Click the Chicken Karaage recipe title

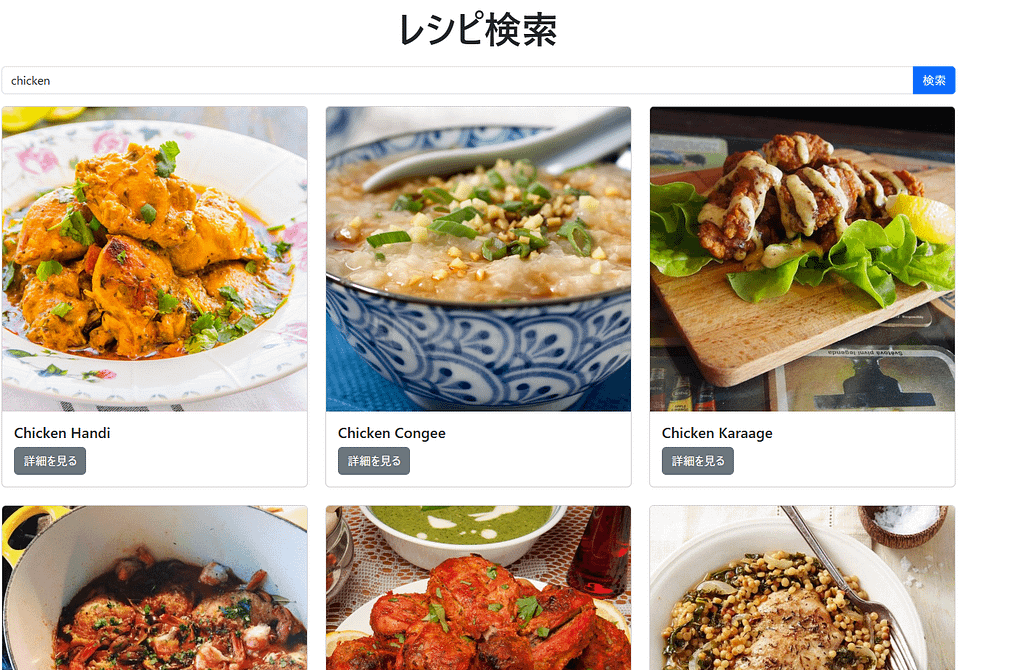pos(717,433)
